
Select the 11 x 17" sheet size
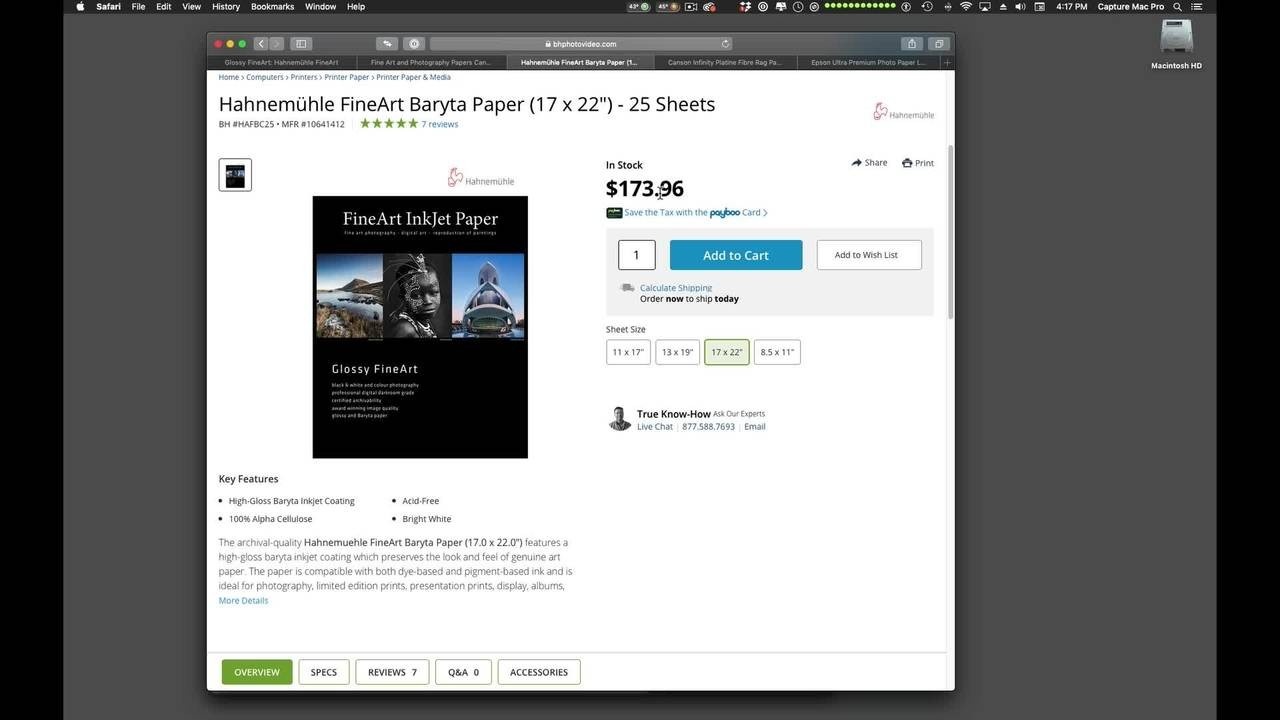click(628, 352)
